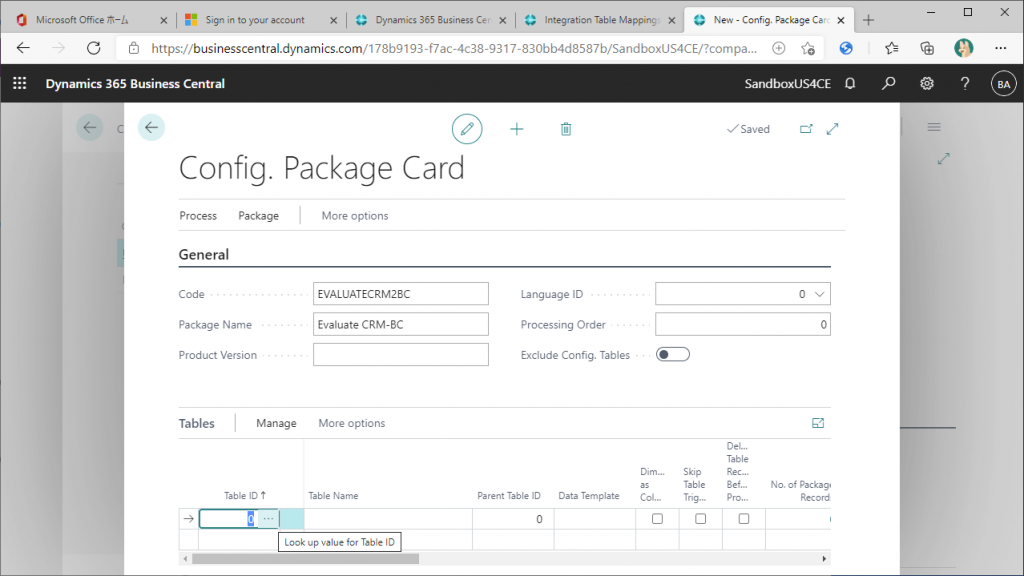Click the browser back button
The width and height of the screenshot is (1024, 576).
(x=24, y=48)
